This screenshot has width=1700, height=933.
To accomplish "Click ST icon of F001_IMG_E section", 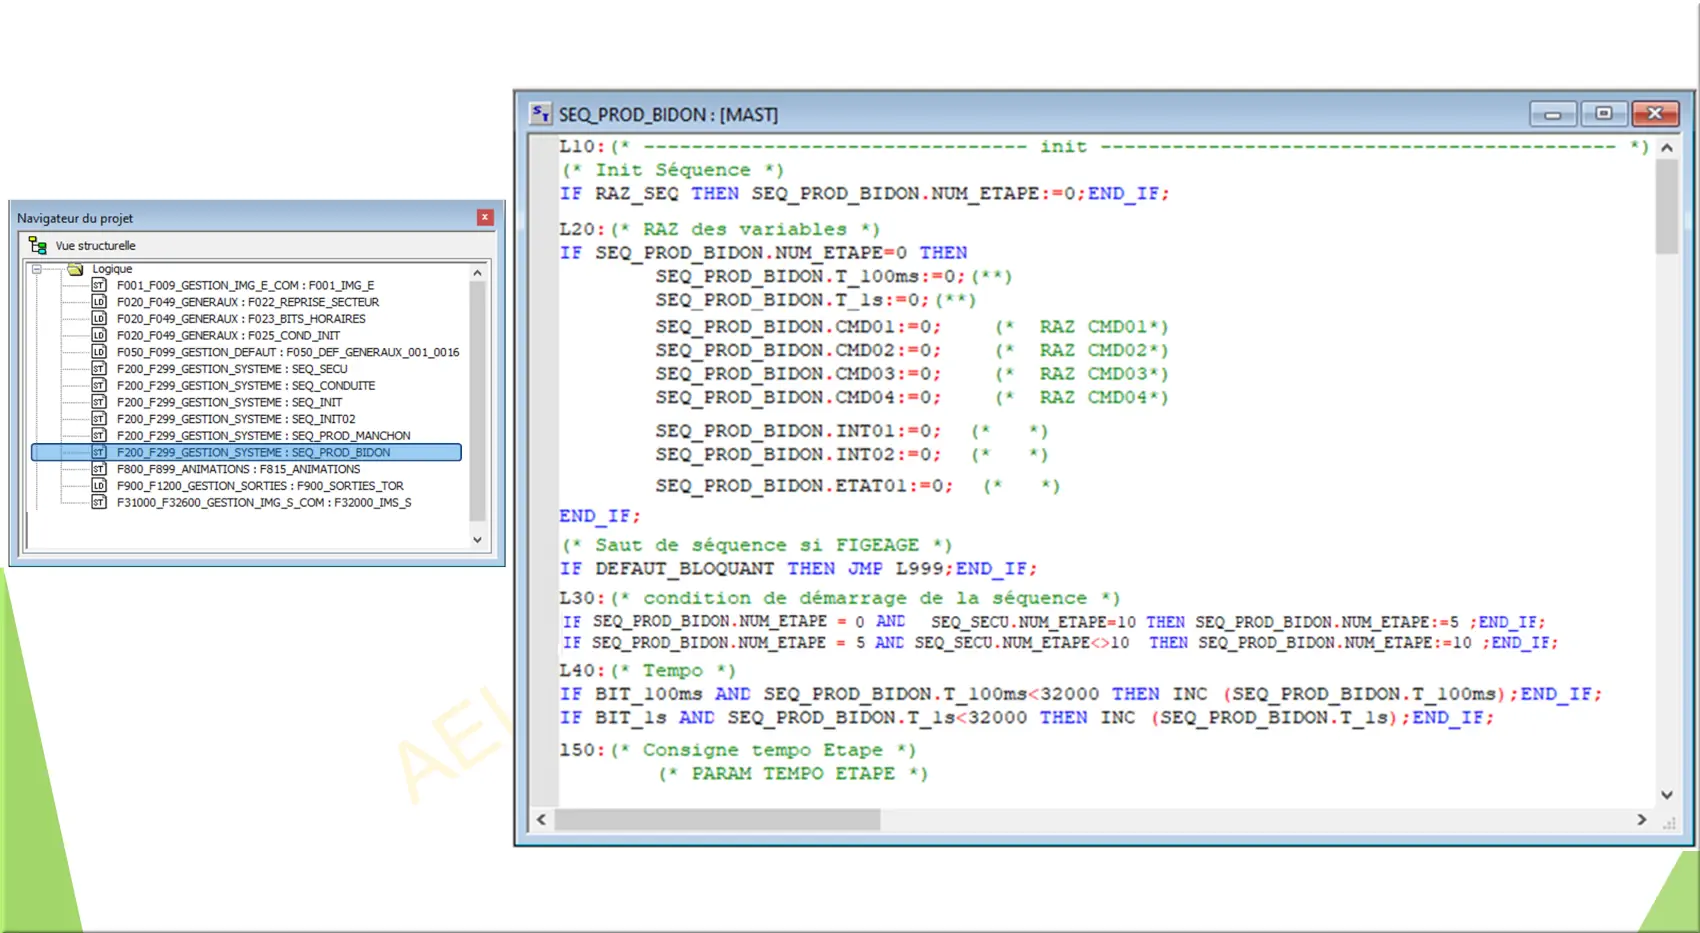I will (99, 285).
